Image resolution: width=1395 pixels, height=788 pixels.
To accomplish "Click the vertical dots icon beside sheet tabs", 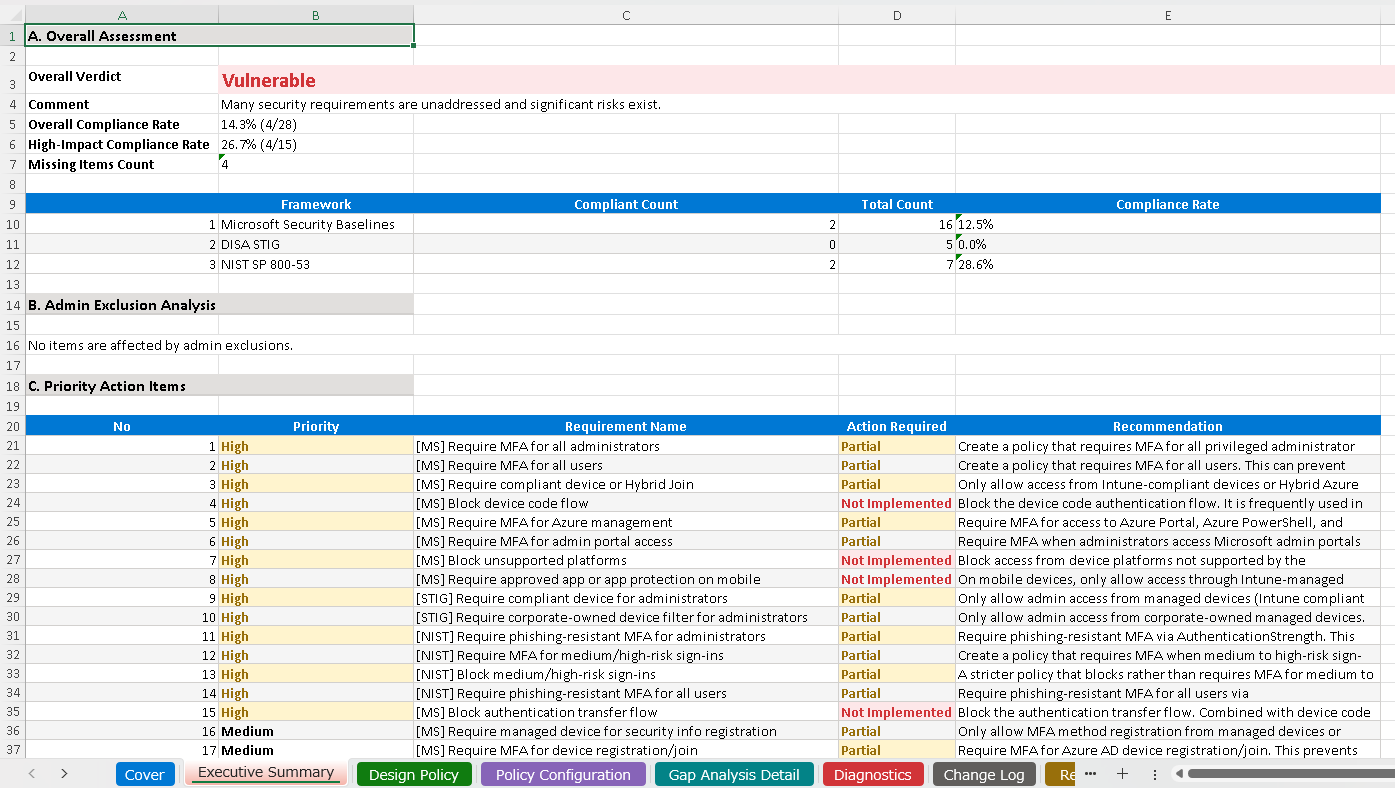I will coord(1154,773).
